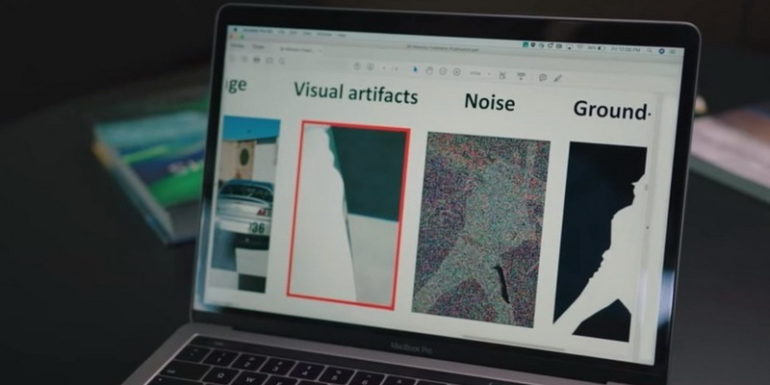Go to next page with down arrow icon
This screenshot has height=385, width=770.
point(370,67)
